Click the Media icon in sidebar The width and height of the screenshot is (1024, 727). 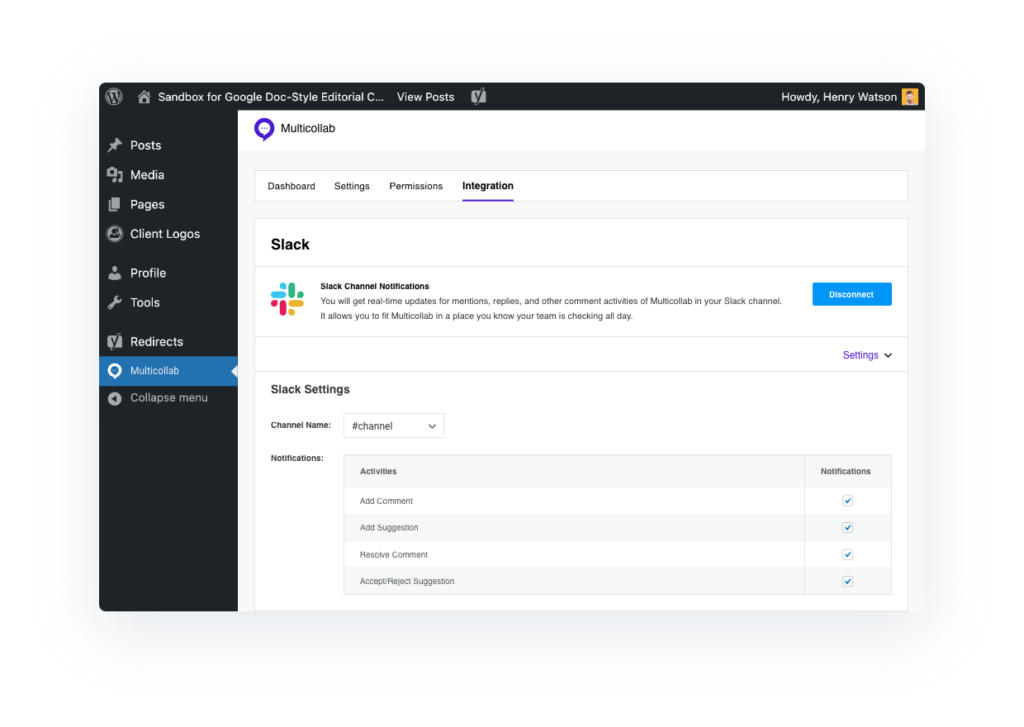tap(115, 174)
